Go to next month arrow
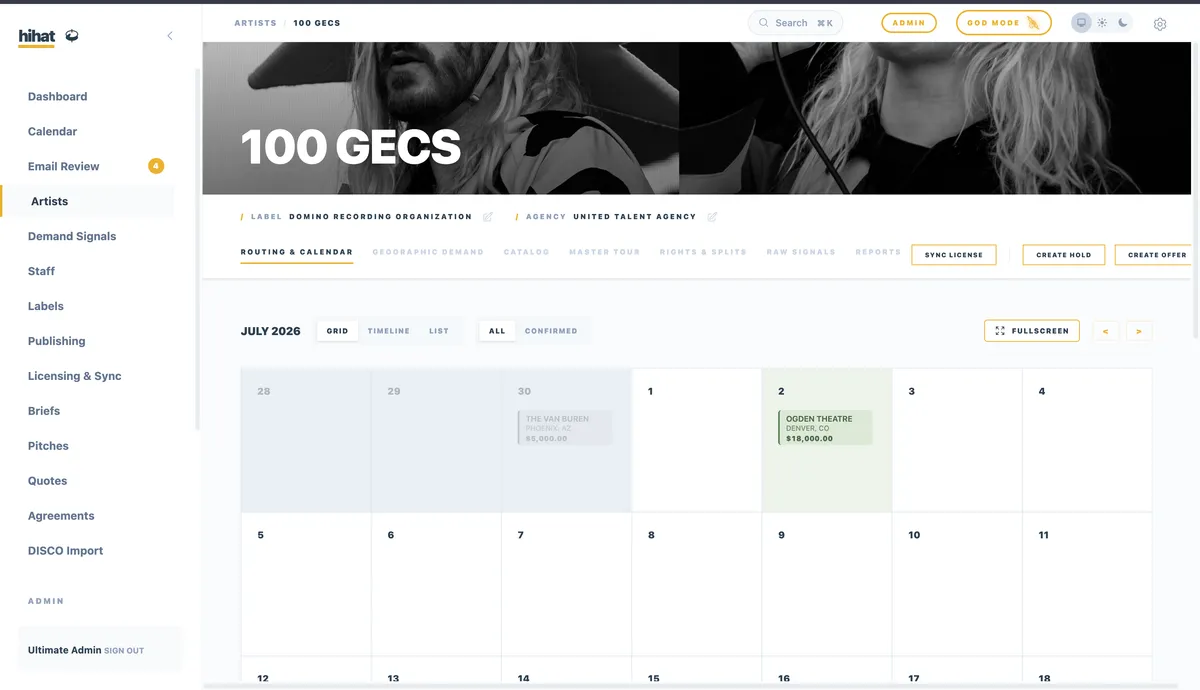The width and height of the screenshot is (1200, 690). (1139, 331)
